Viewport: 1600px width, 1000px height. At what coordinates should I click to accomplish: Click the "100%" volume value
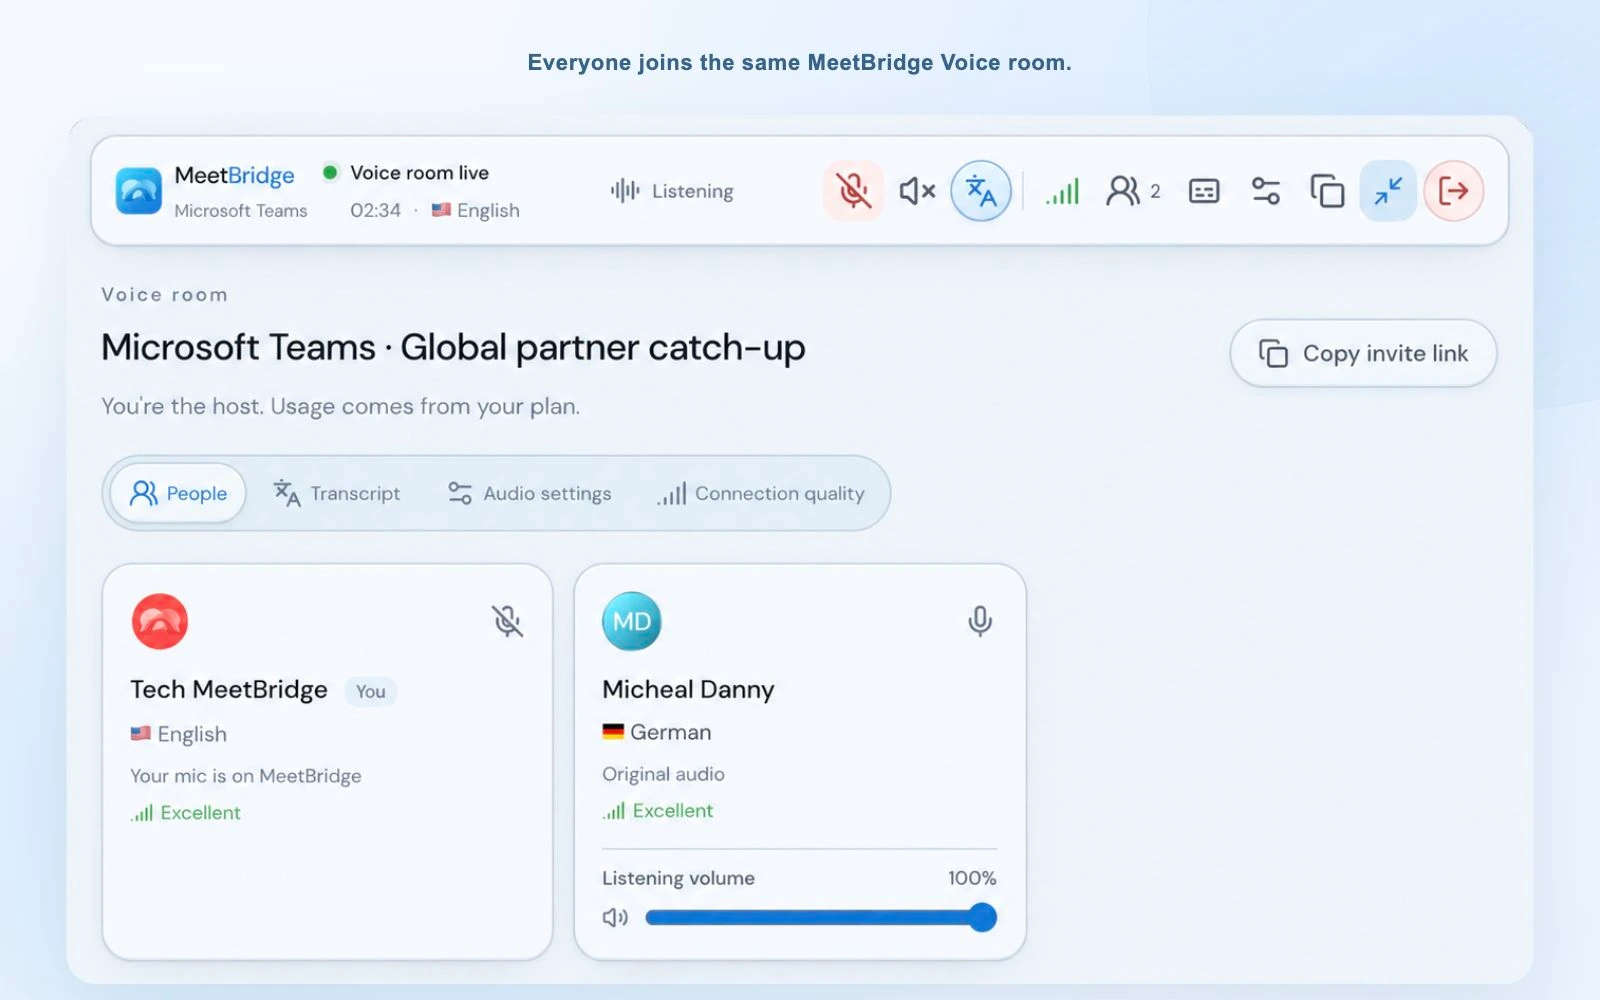[x=972, y=878]
